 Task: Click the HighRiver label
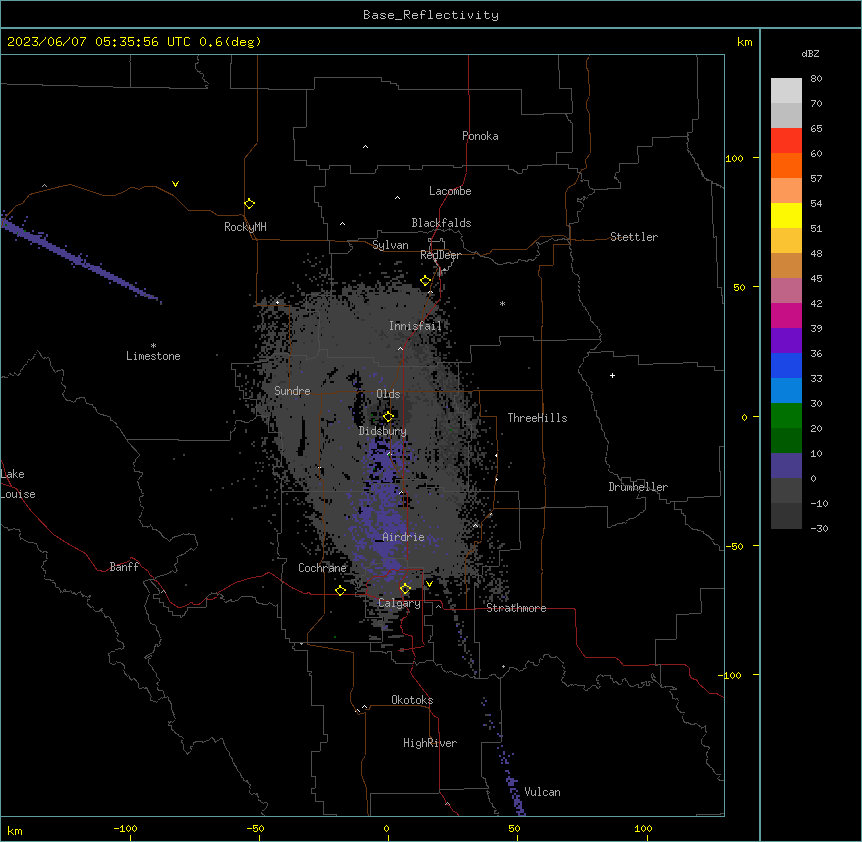pyautogui.click(x=430, y=743)
